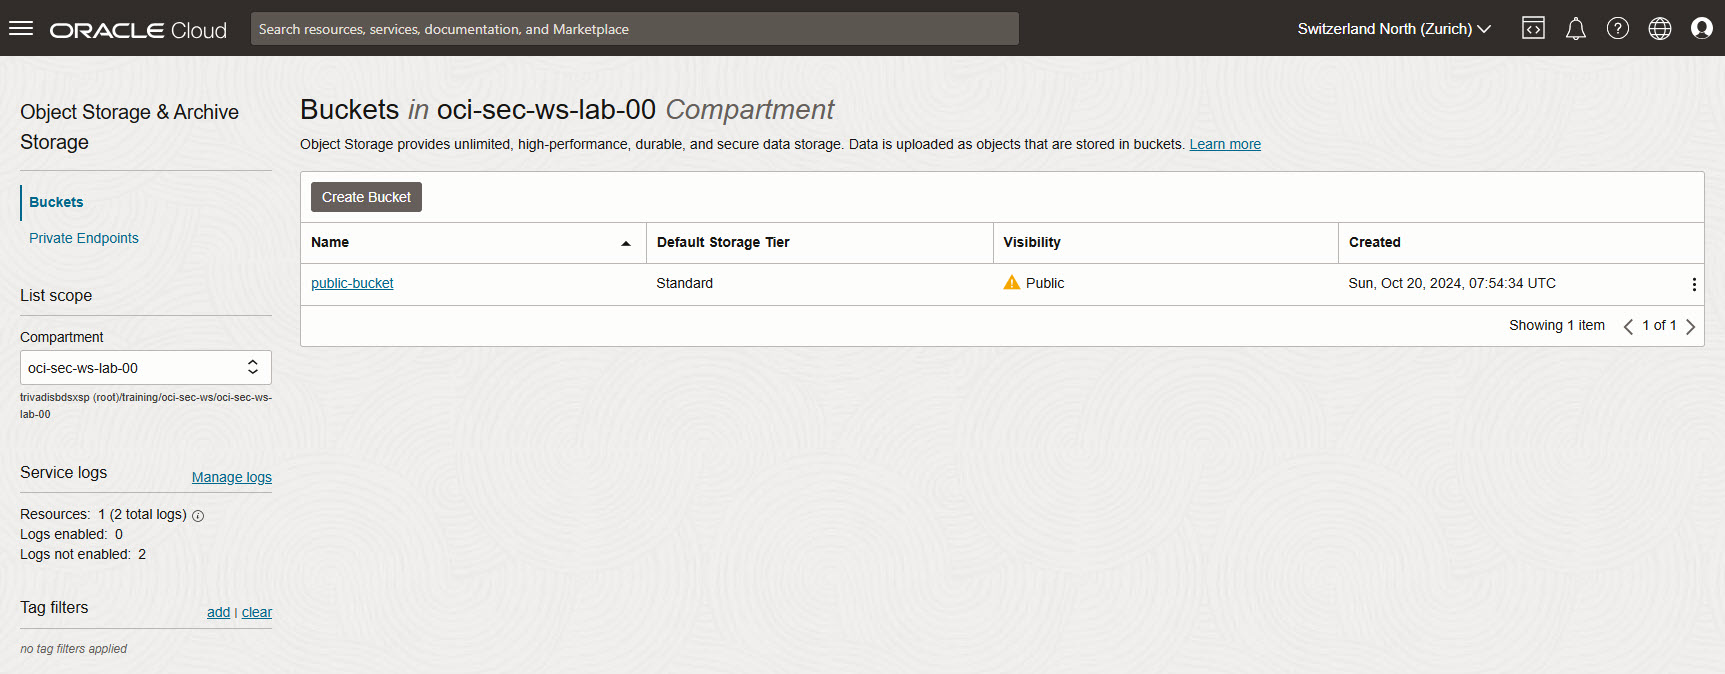Viewport: 1725px width, 674px height.
Task: Click the Showing 1 item text
Action: pyautogui.click(x=1557, y=325)
